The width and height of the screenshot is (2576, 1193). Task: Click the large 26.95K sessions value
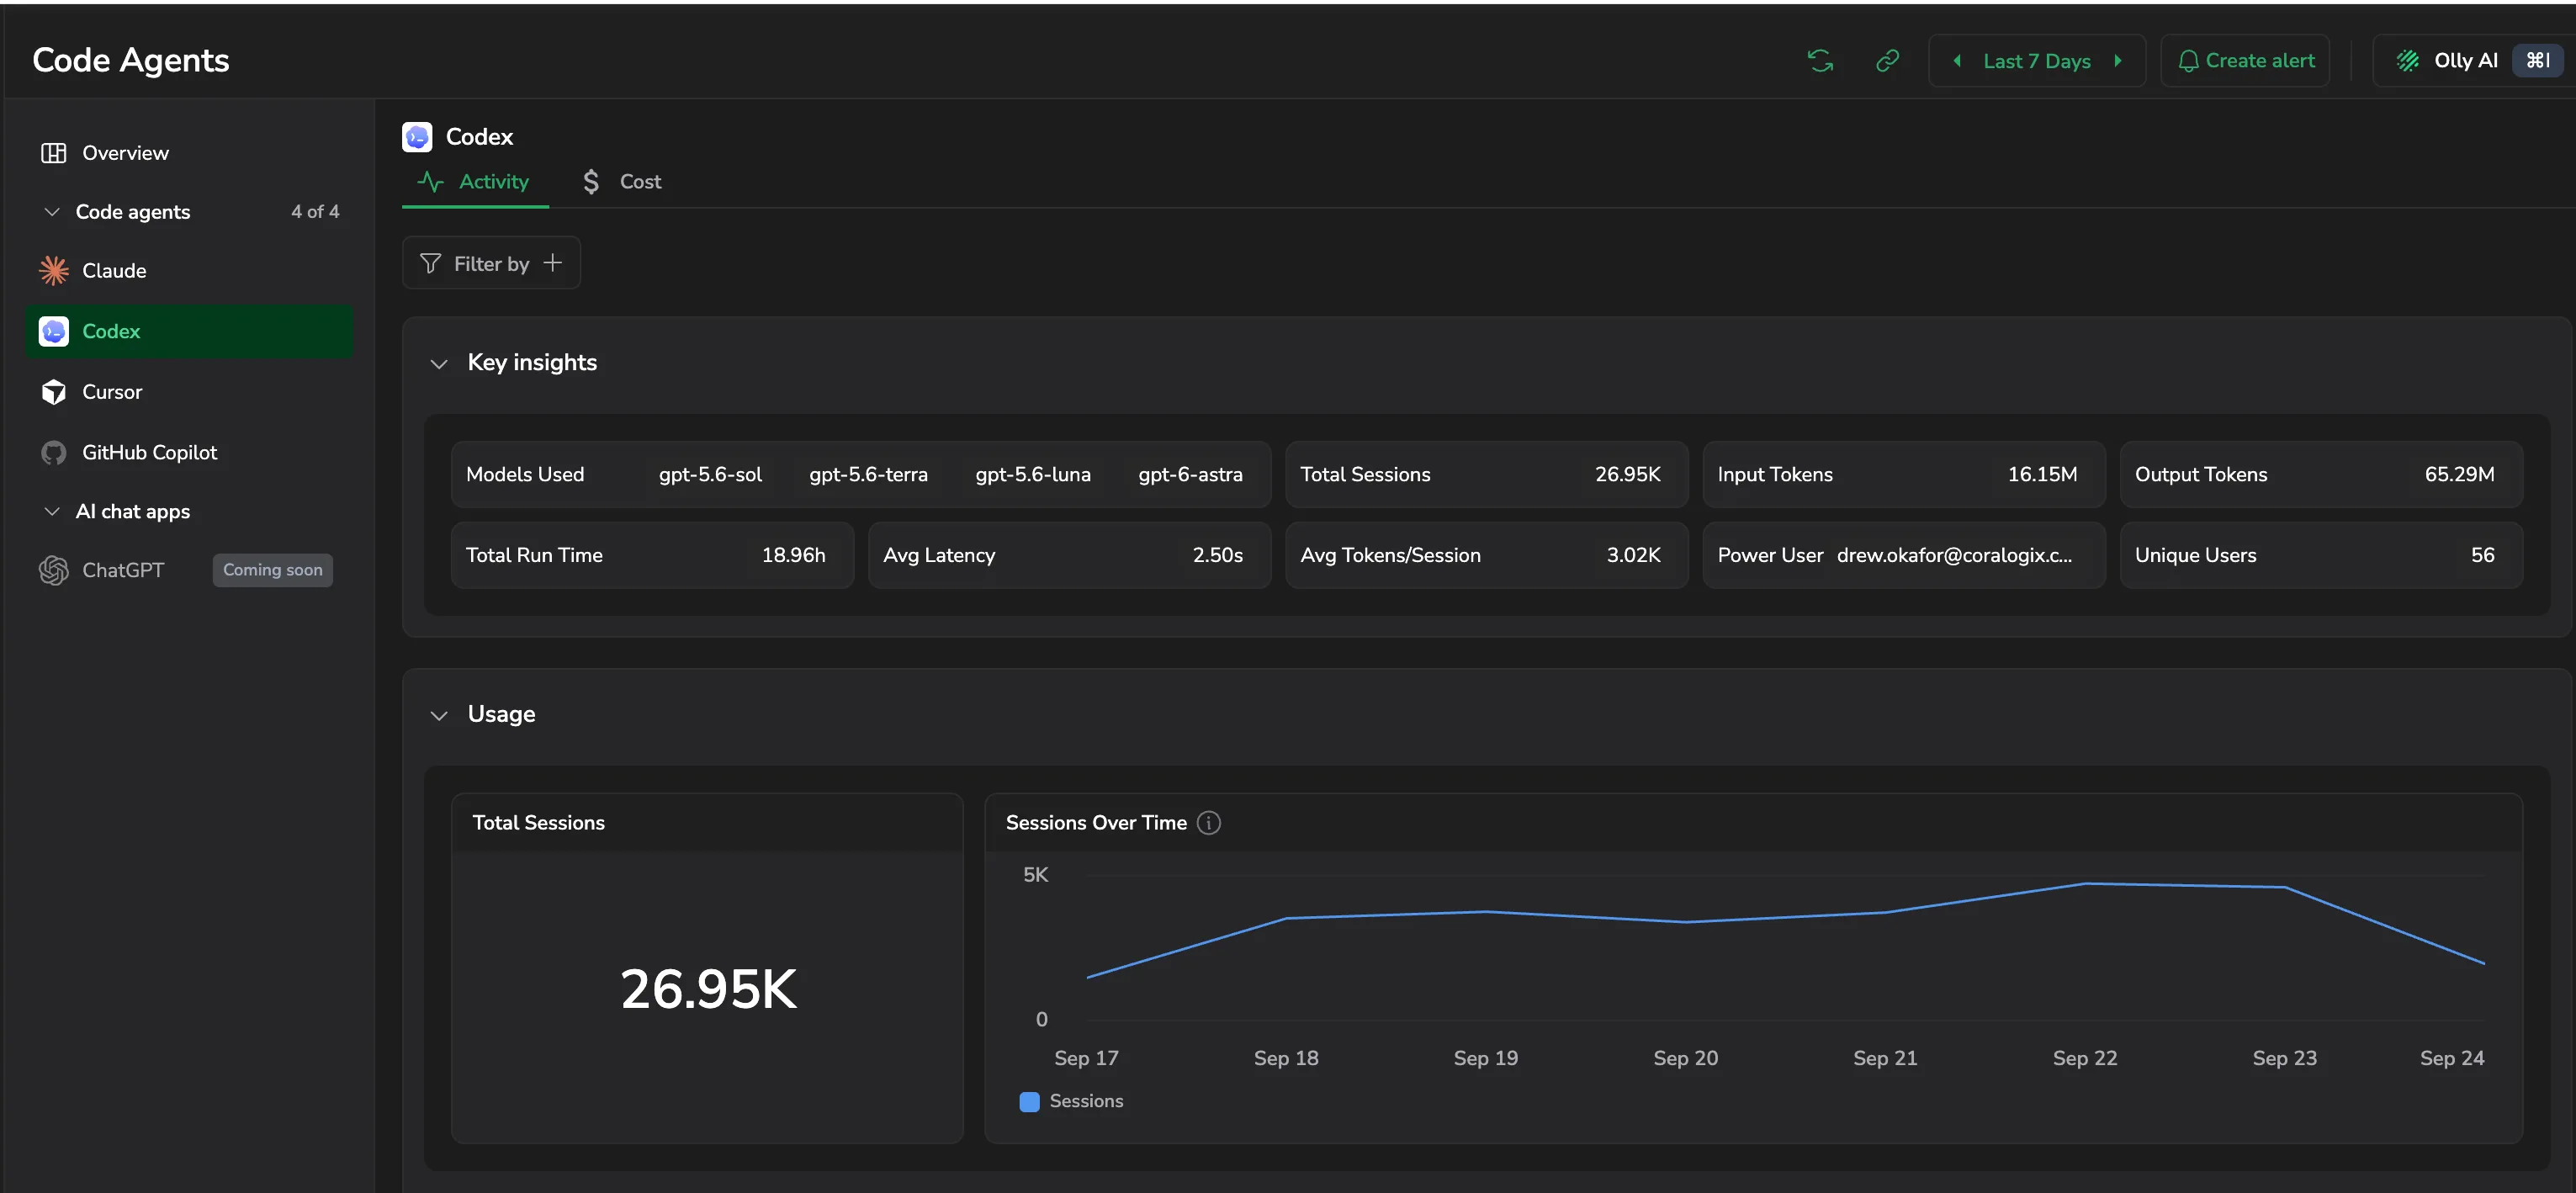708,989
